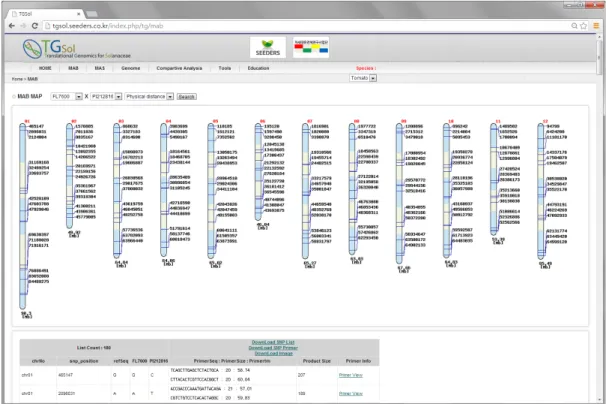This screenshot has height=404, width=606.
Task: Click the 'snp_position' column header
Action: (84, 361)
